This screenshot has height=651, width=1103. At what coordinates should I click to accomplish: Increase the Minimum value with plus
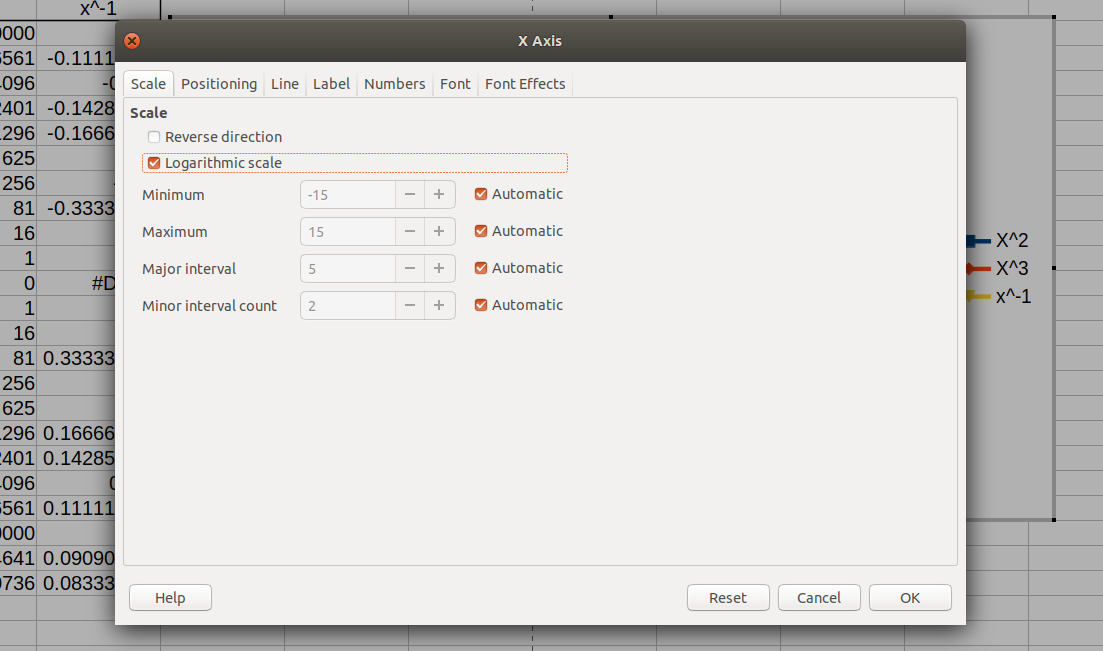[439, 194]
